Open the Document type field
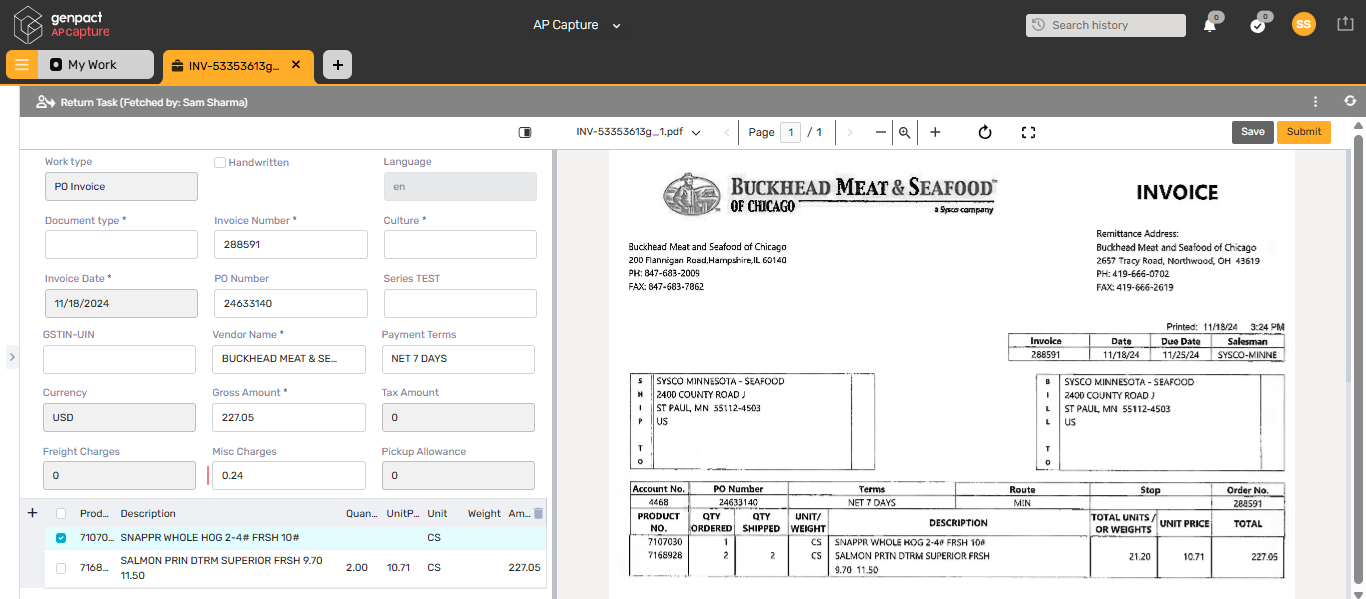This screenshot has width=1366, height=599. point(121,245)
